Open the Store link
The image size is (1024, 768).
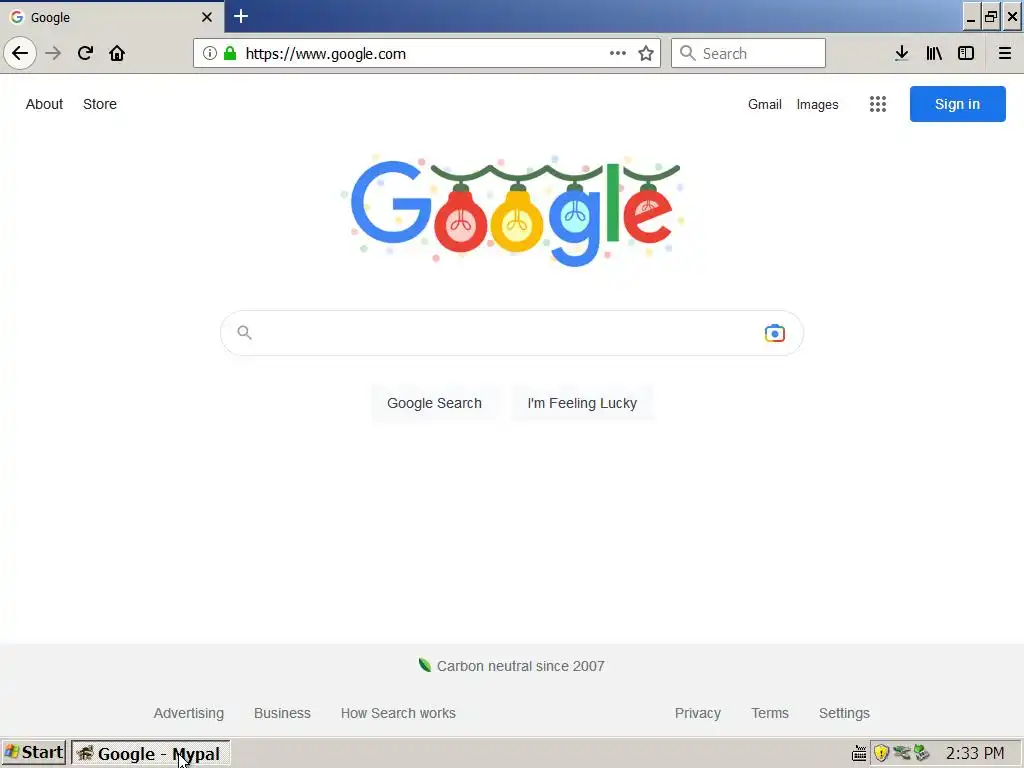click(x=100, y=104)
